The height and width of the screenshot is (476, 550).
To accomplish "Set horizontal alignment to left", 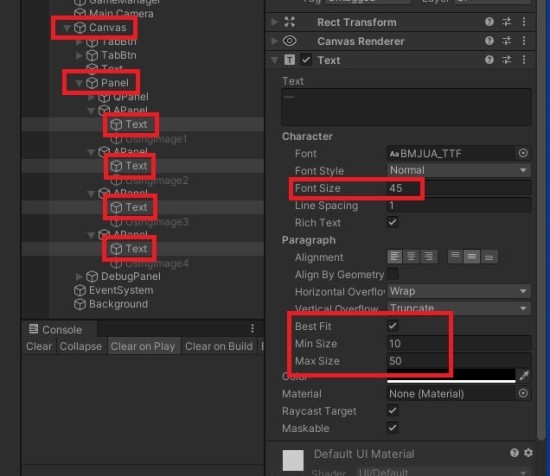I will pos(395,257).
